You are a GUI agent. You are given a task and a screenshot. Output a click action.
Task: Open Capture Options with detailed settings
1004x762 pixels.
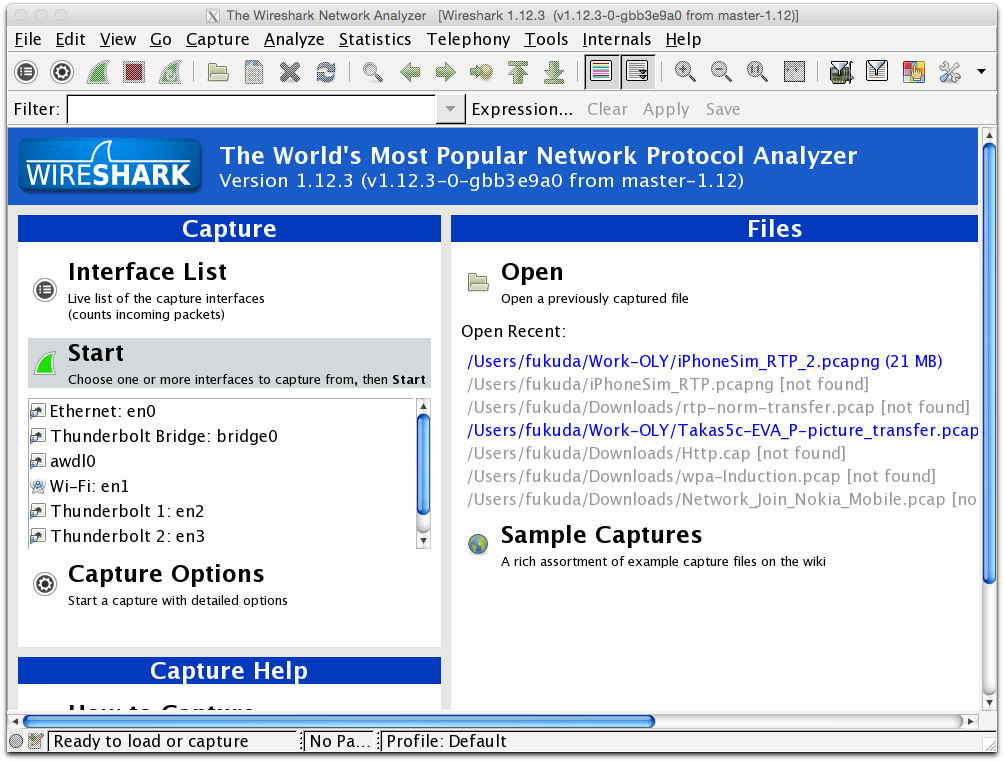[166, 574]
